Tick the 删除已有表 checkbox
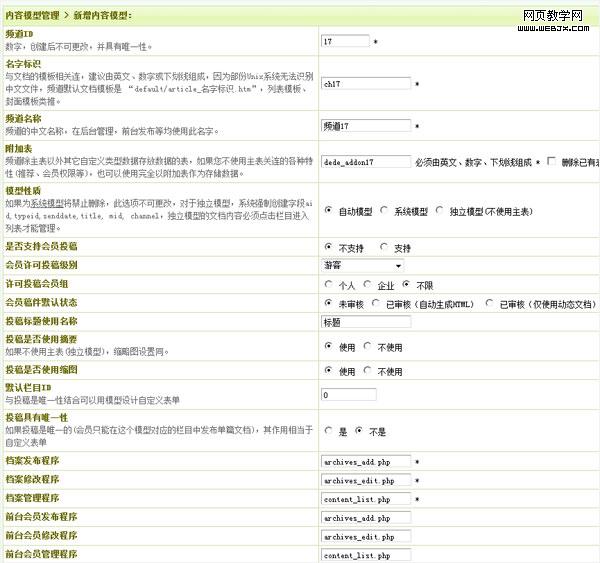This screenshot has height=563, width=600. [x=551, y=161]
